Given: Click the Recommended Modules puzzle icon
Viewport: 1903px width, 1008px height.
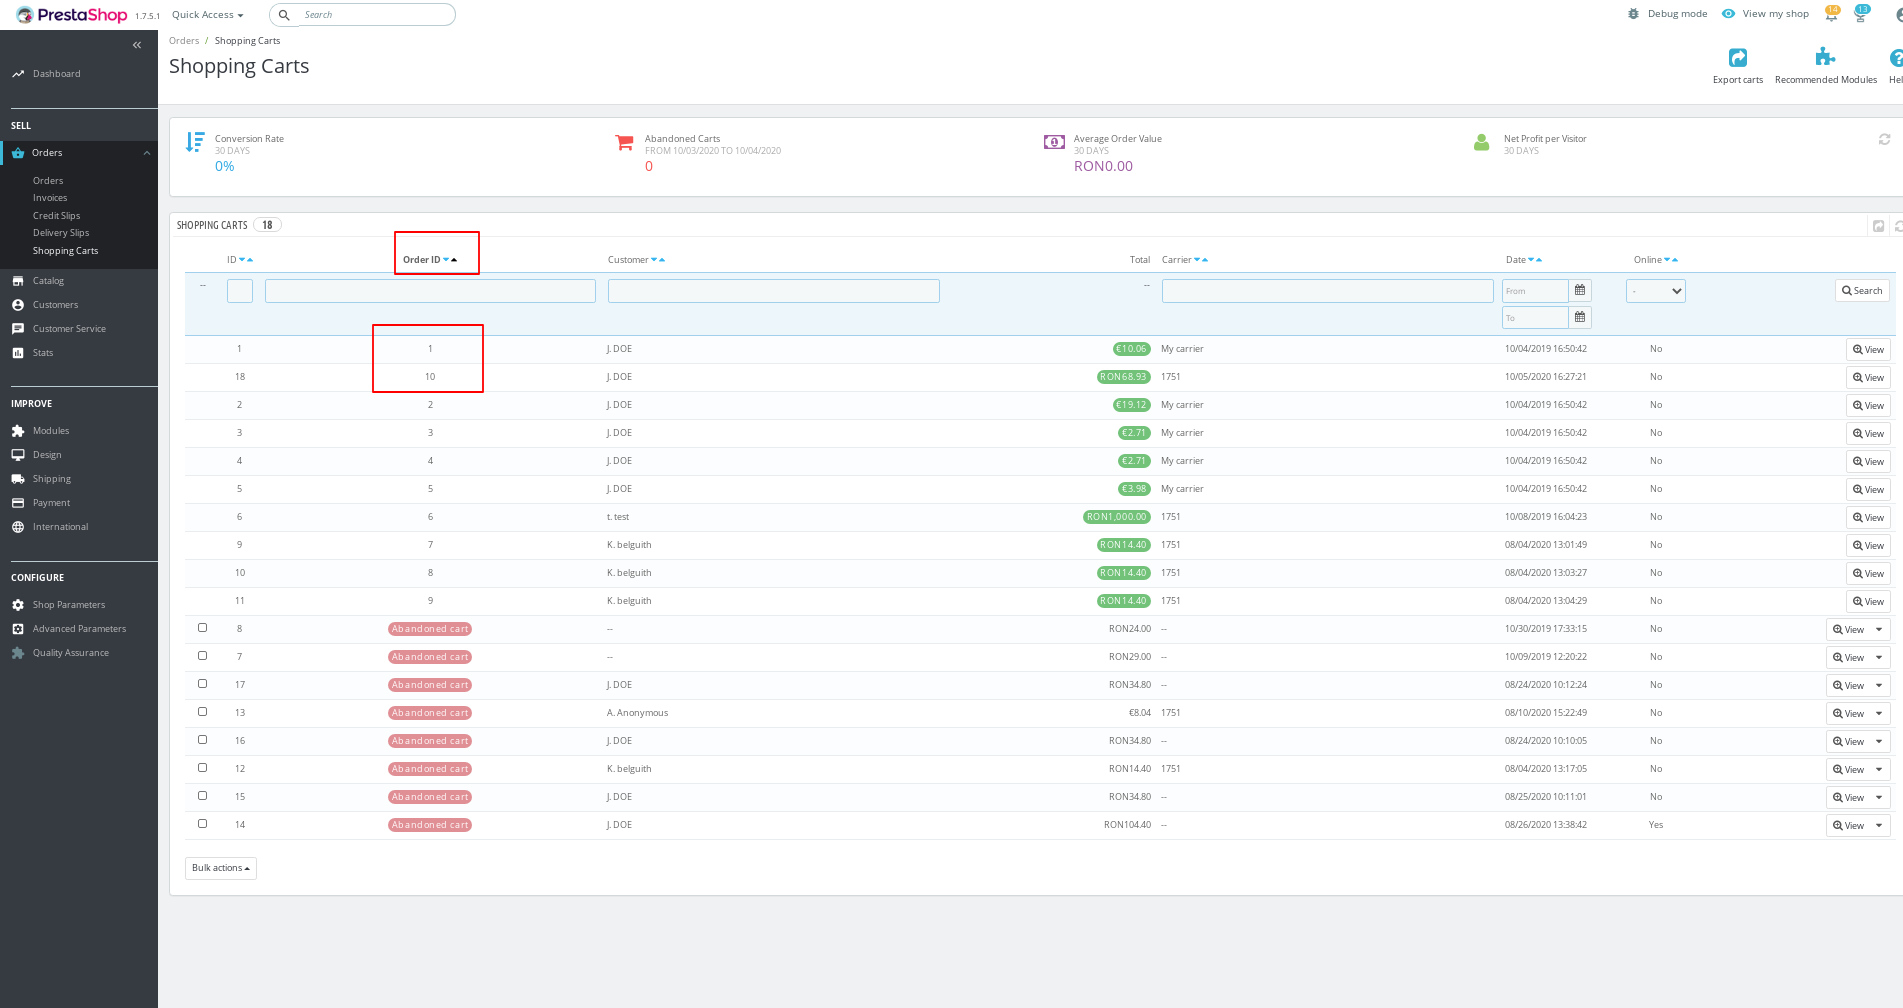Looking at the screenshot, I should (1825, 57).
